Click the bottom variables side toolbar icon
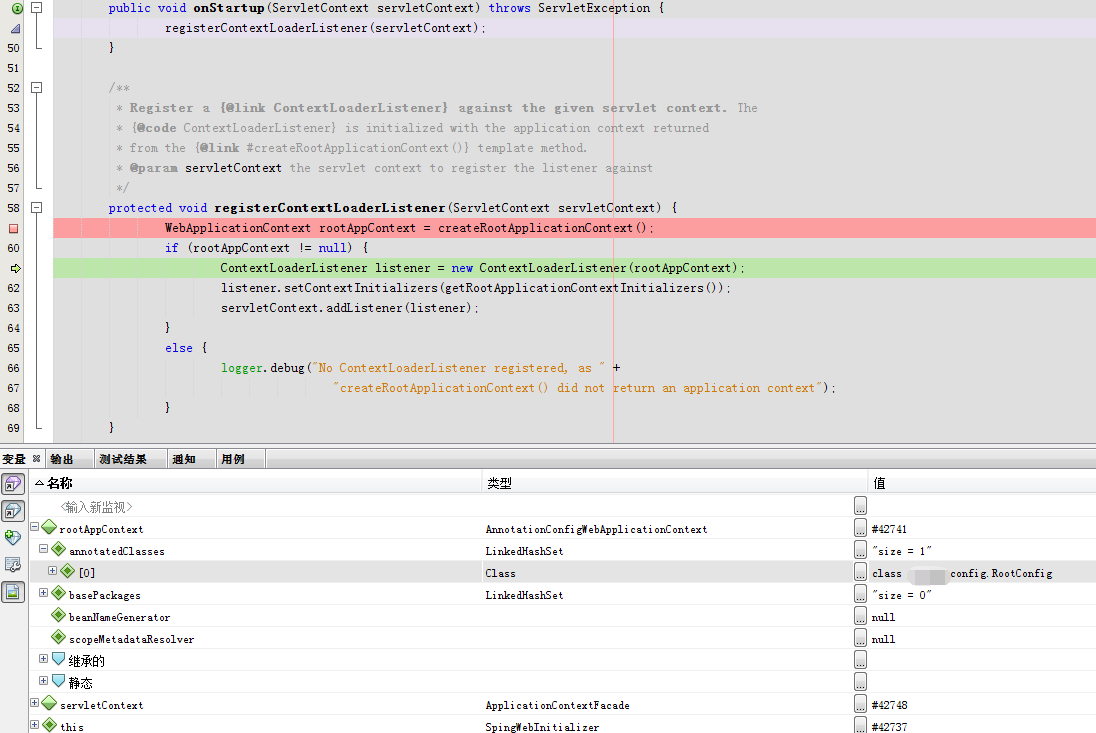The image size is (1096, 733). coord(13,593)
